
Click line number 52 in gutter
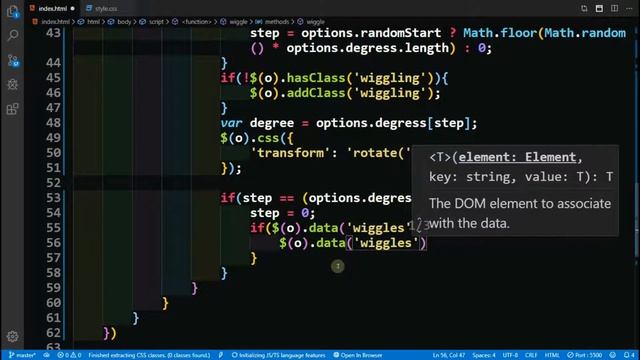click(53, 183)
